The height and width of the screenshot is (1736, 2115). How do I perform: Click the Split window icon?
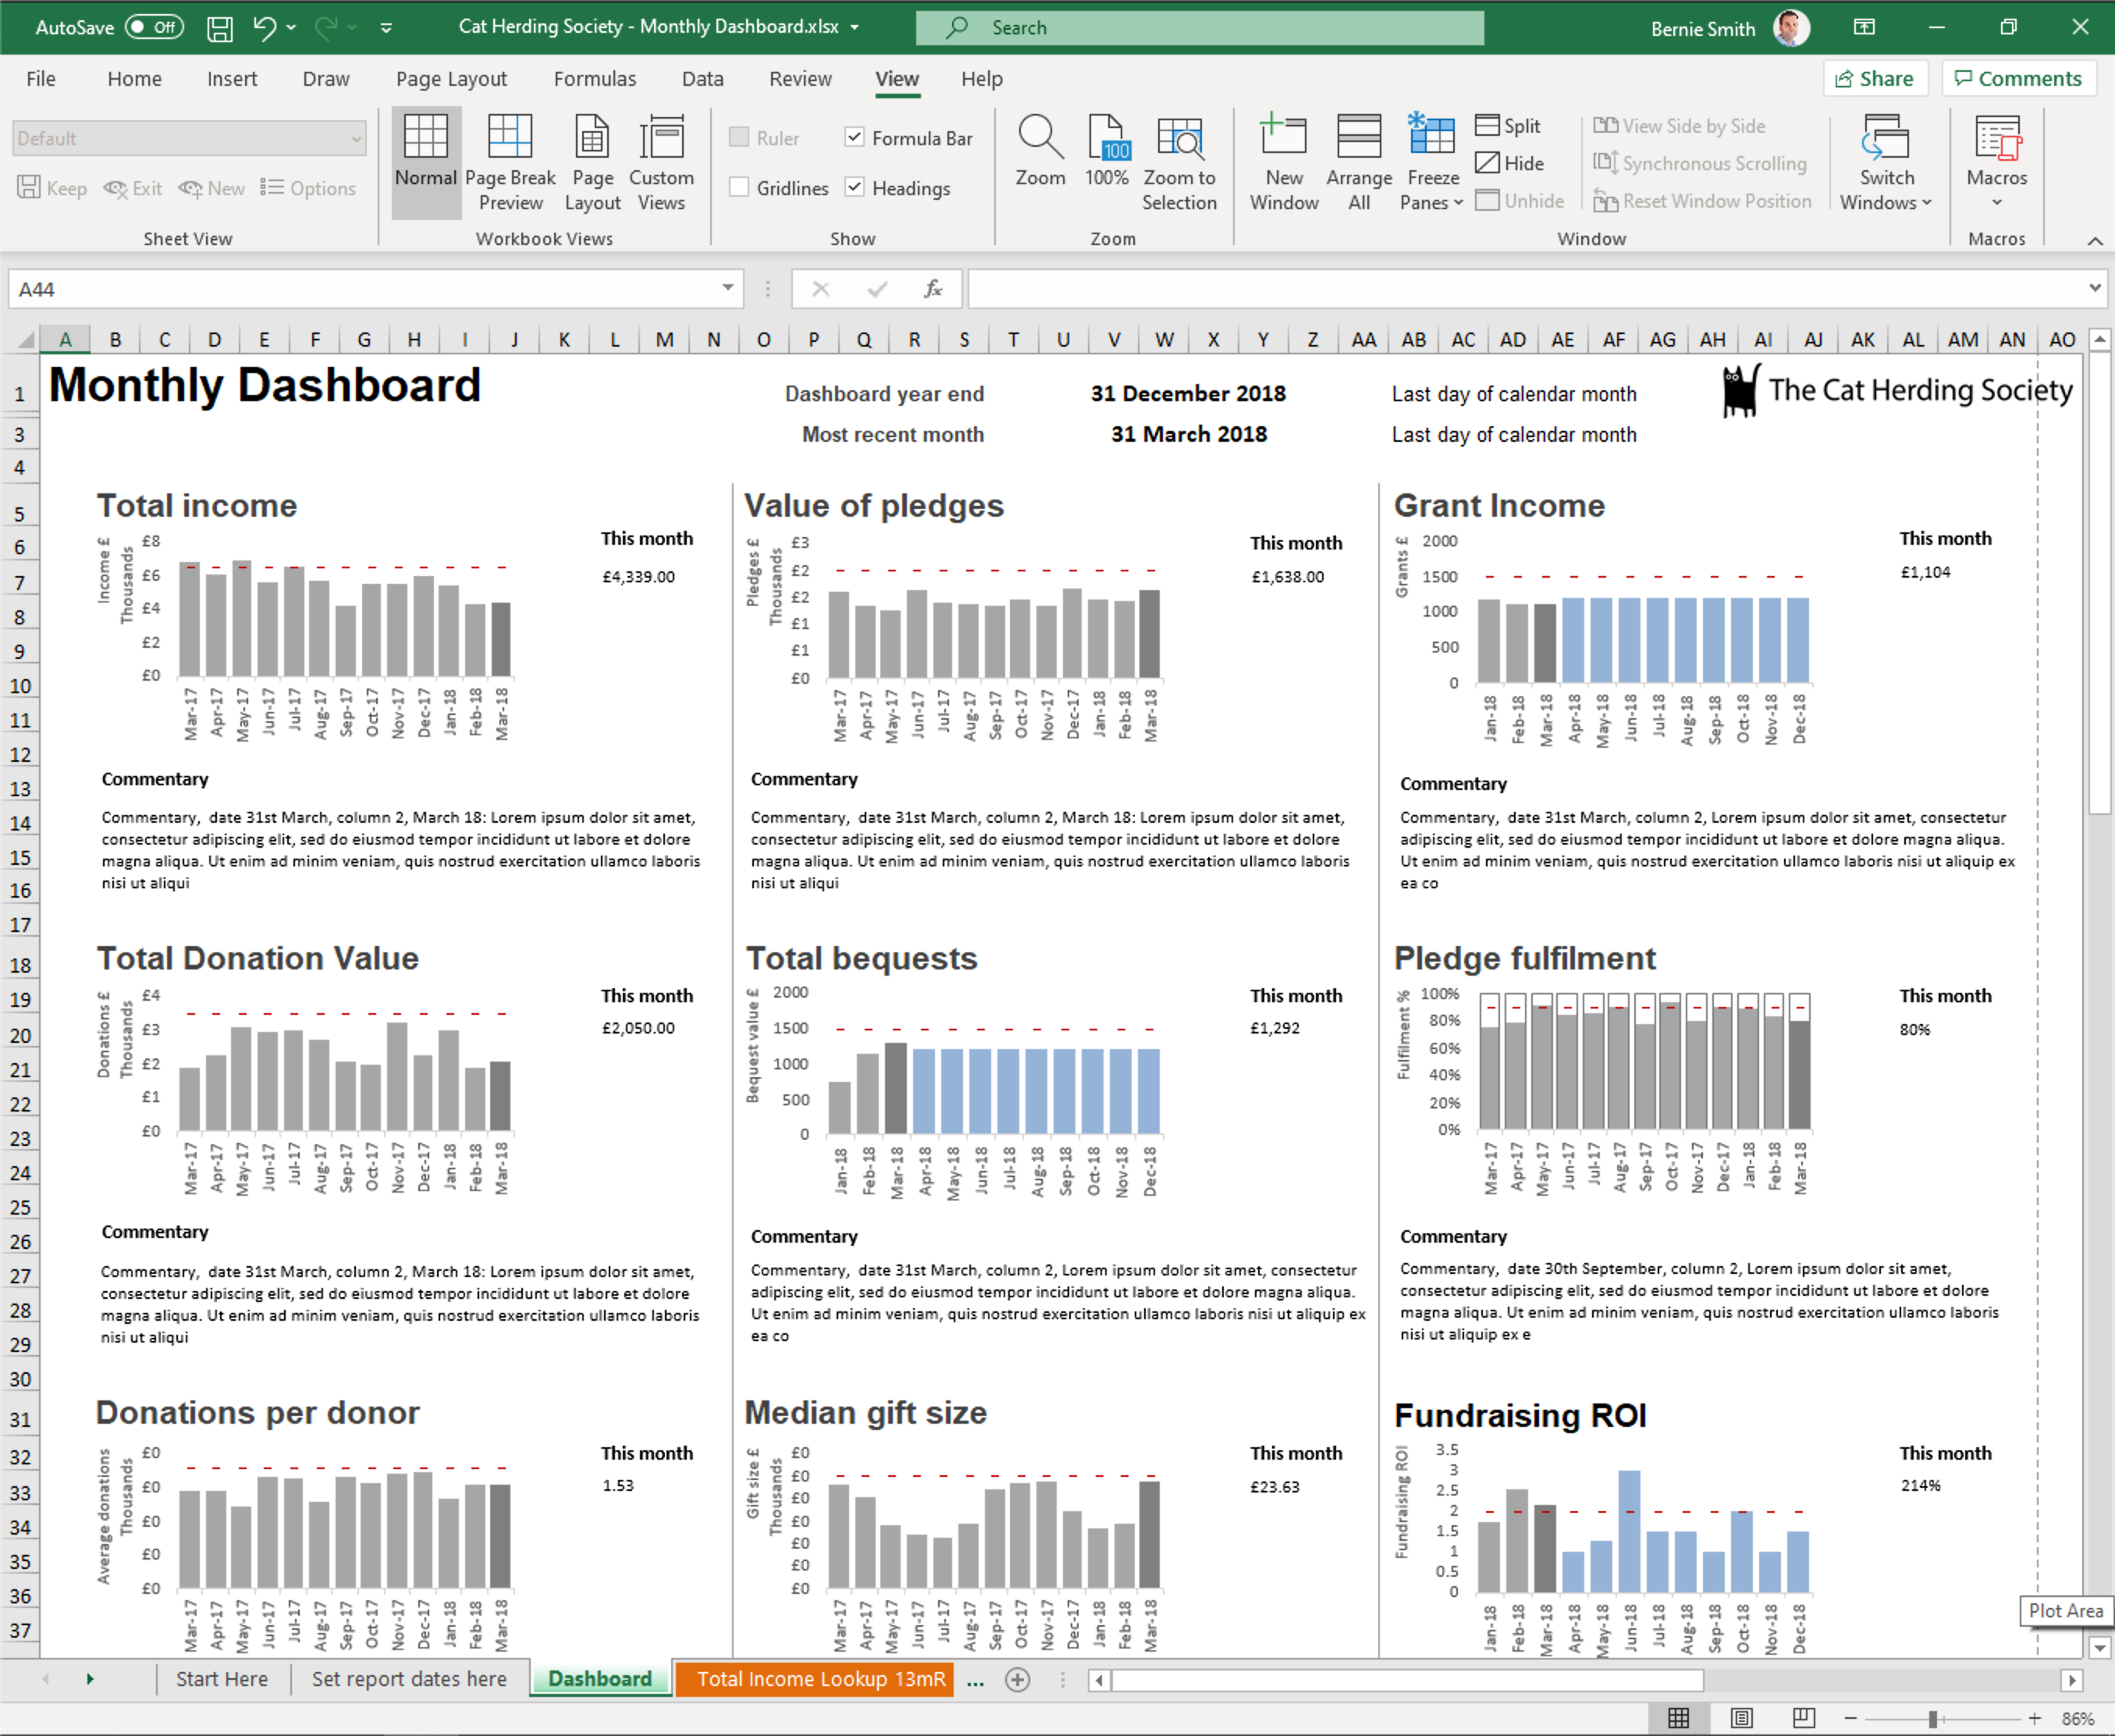point(1487,125)
